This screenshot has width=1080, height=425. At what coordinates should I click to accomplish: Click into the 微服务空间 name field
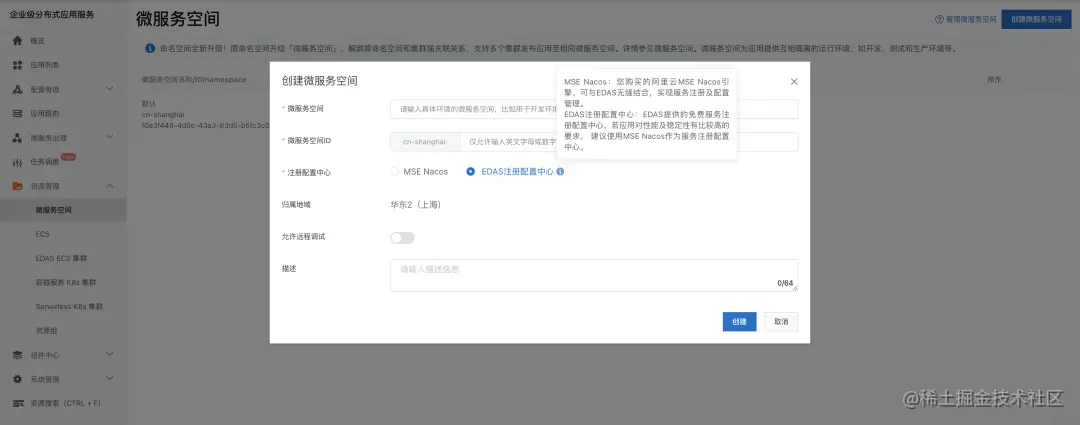[x=594, y=109]
